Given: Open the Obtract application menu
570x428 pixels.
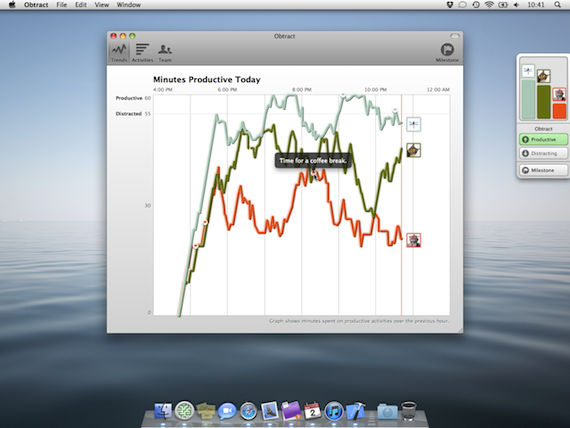Looking at the screenshot, I should pyautogui.click(x=36, y=5).
